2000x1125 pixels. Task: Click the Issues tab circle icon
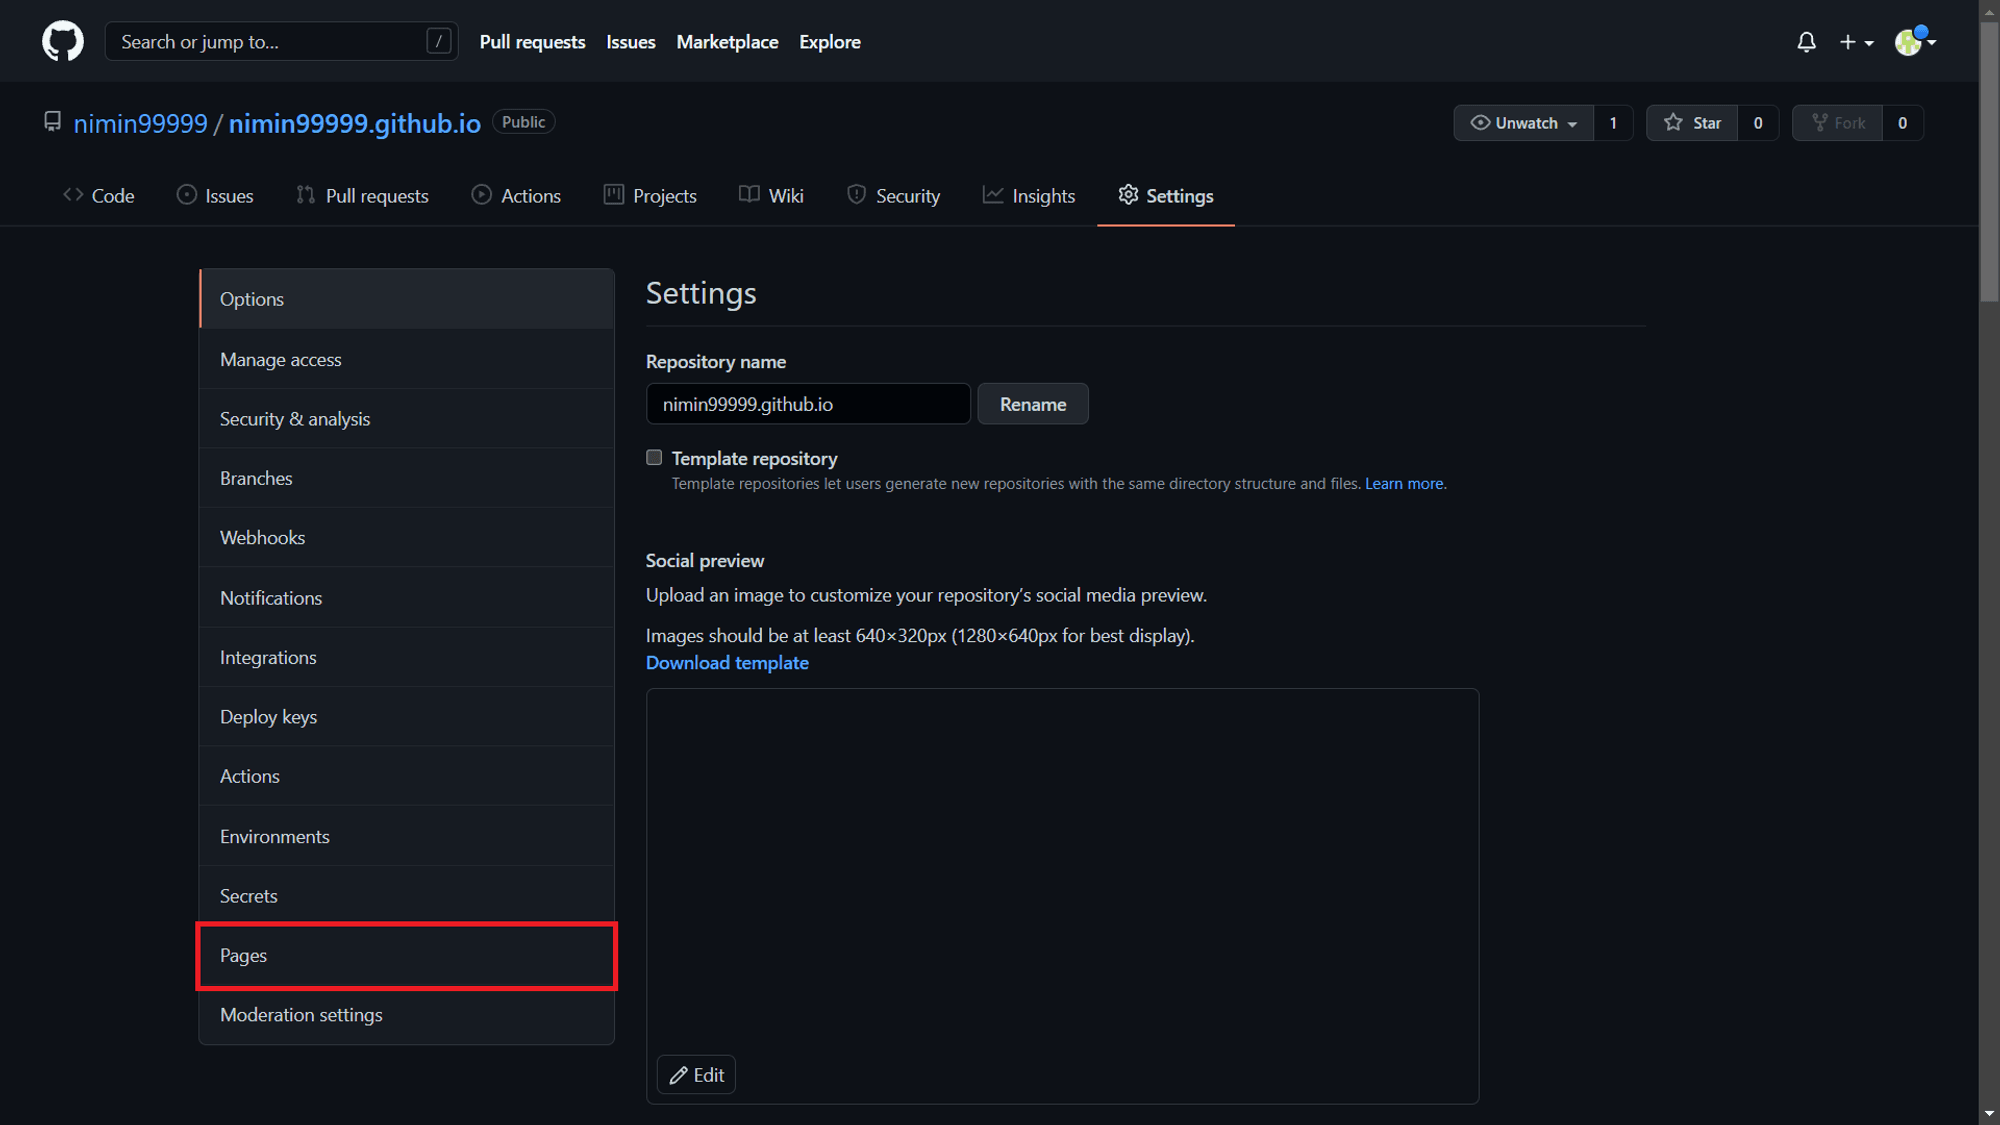click(187, 195)
